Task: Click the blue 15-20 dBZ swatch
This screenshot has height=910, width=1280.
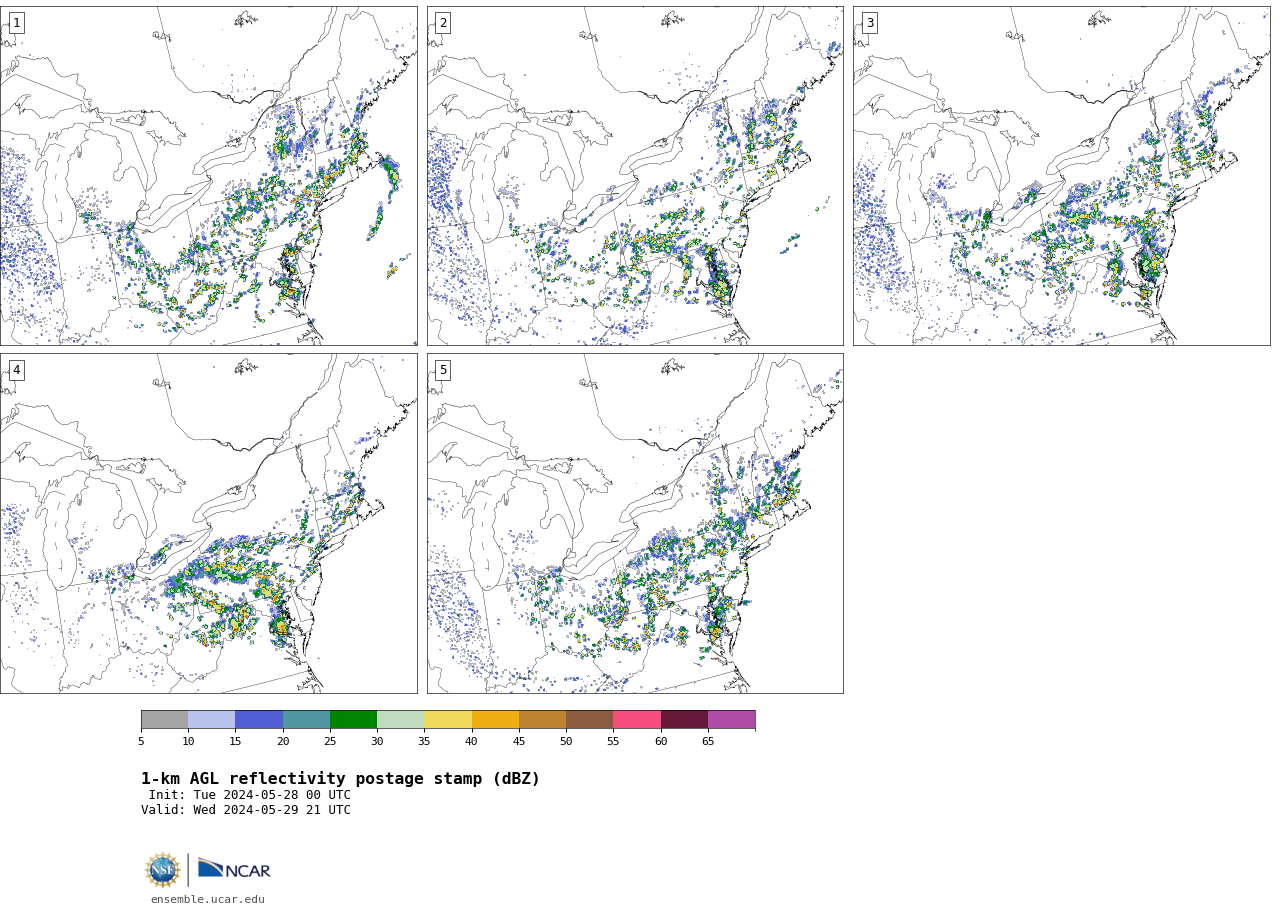Action: point(259,720)
